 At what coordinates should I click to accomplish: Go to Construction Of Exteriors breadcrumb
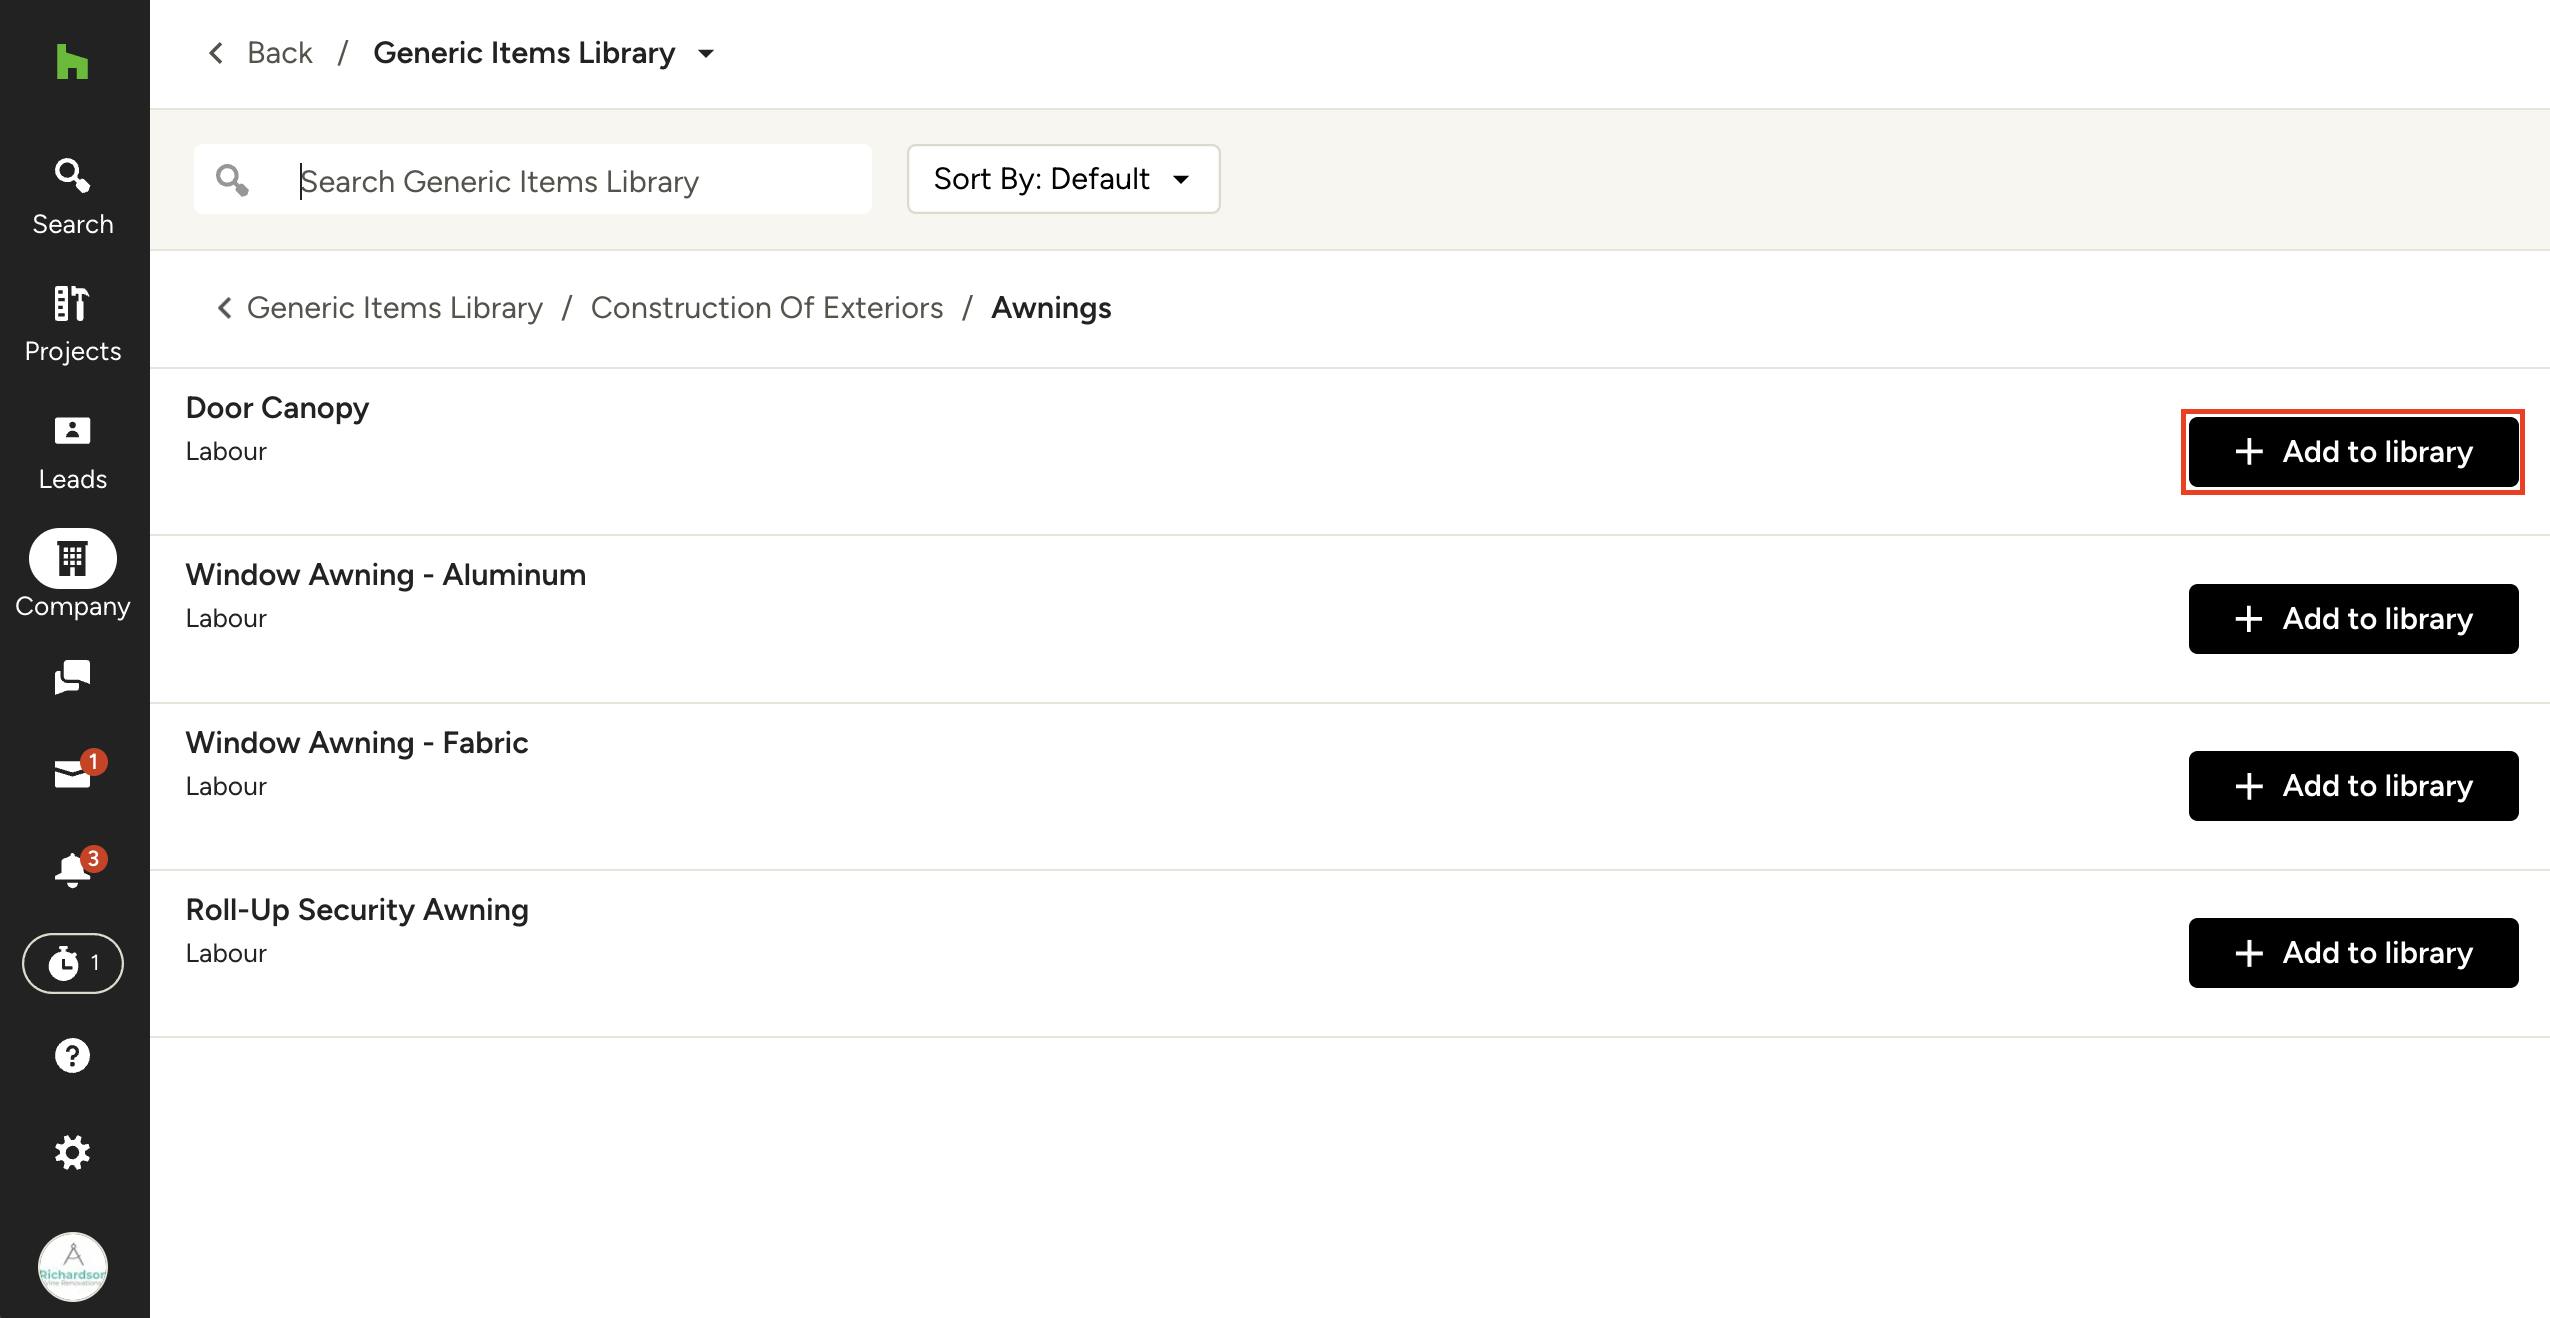pyautogui.click(x=766, y=308)
